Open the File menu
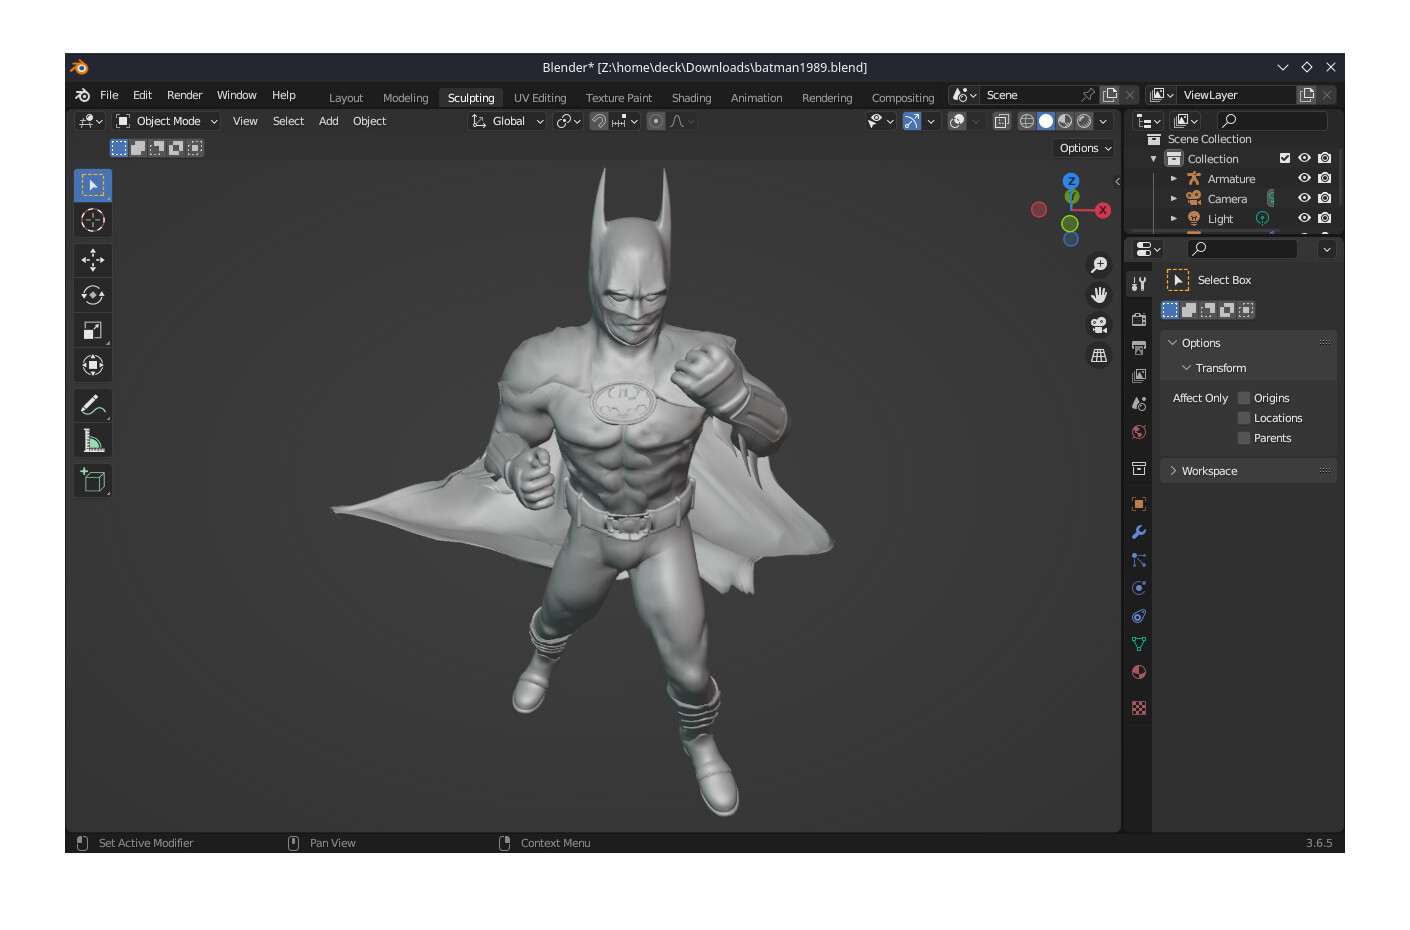 109,95
